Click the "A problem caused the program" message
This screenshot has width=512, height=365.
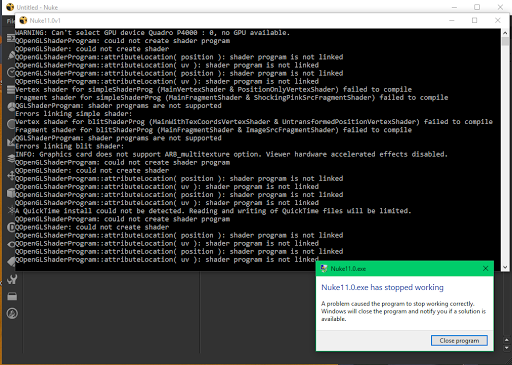pos(403,311)
